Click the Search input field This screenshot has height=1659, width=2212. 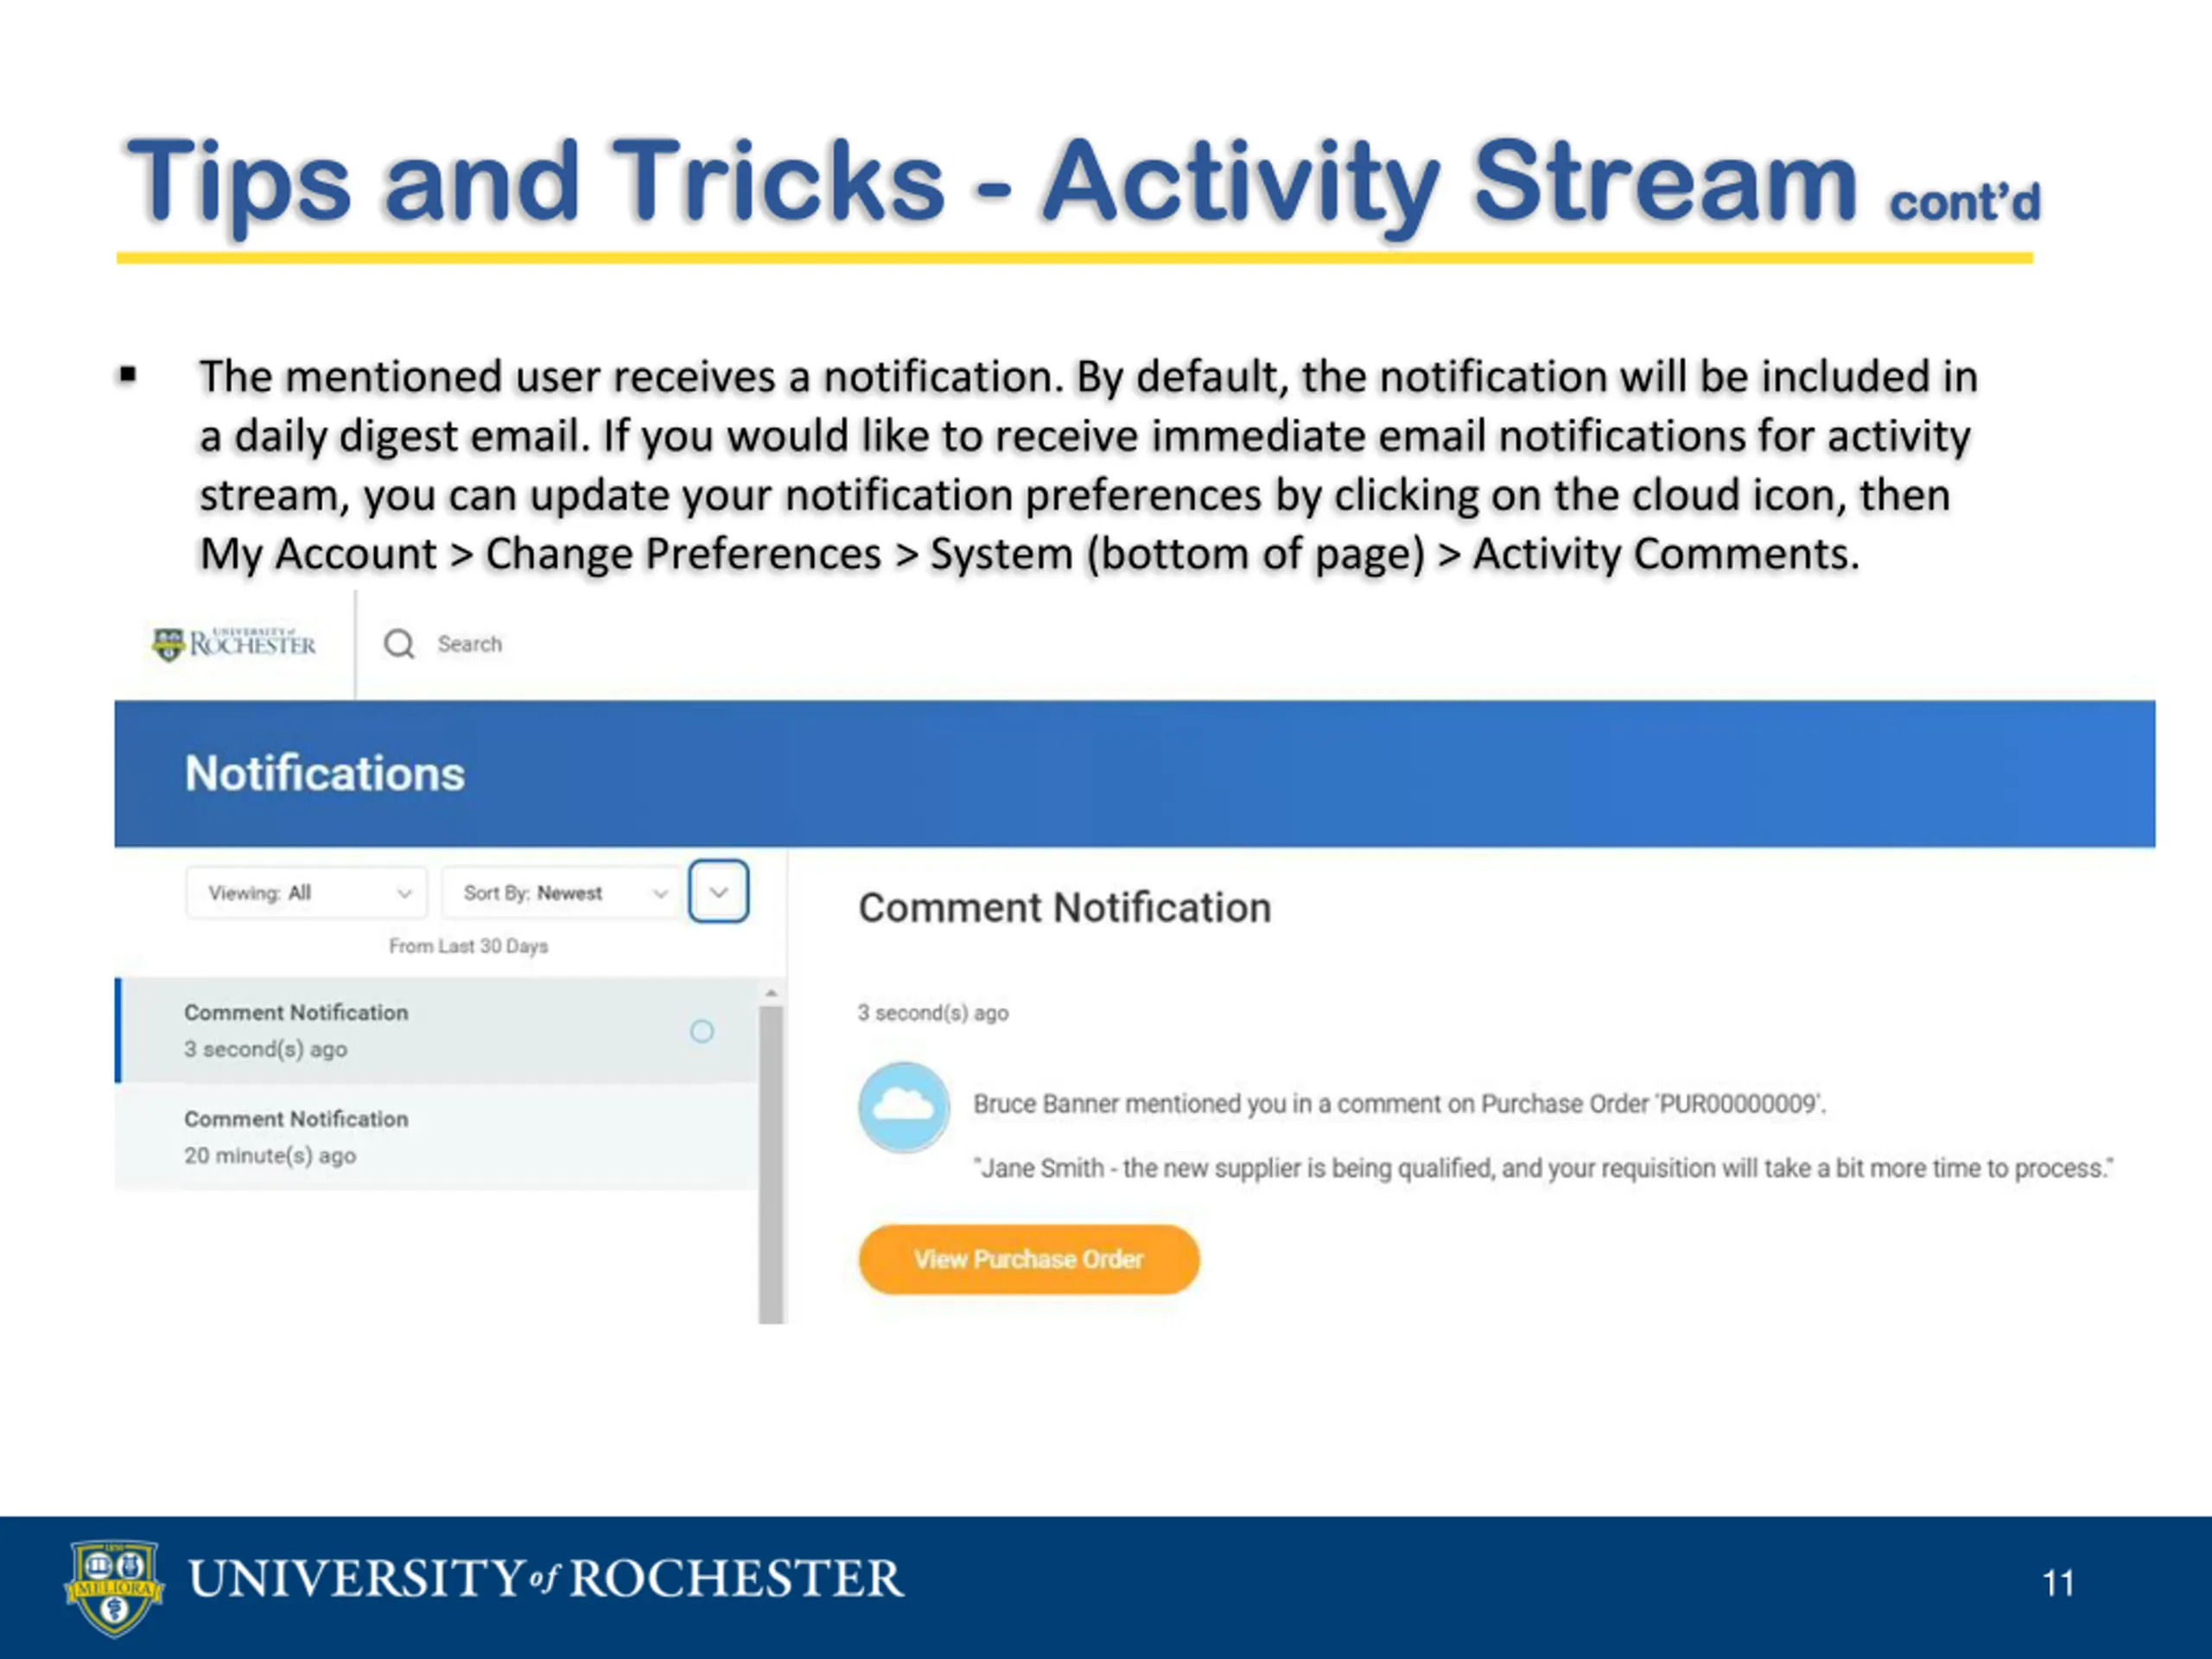click(470, 644)
